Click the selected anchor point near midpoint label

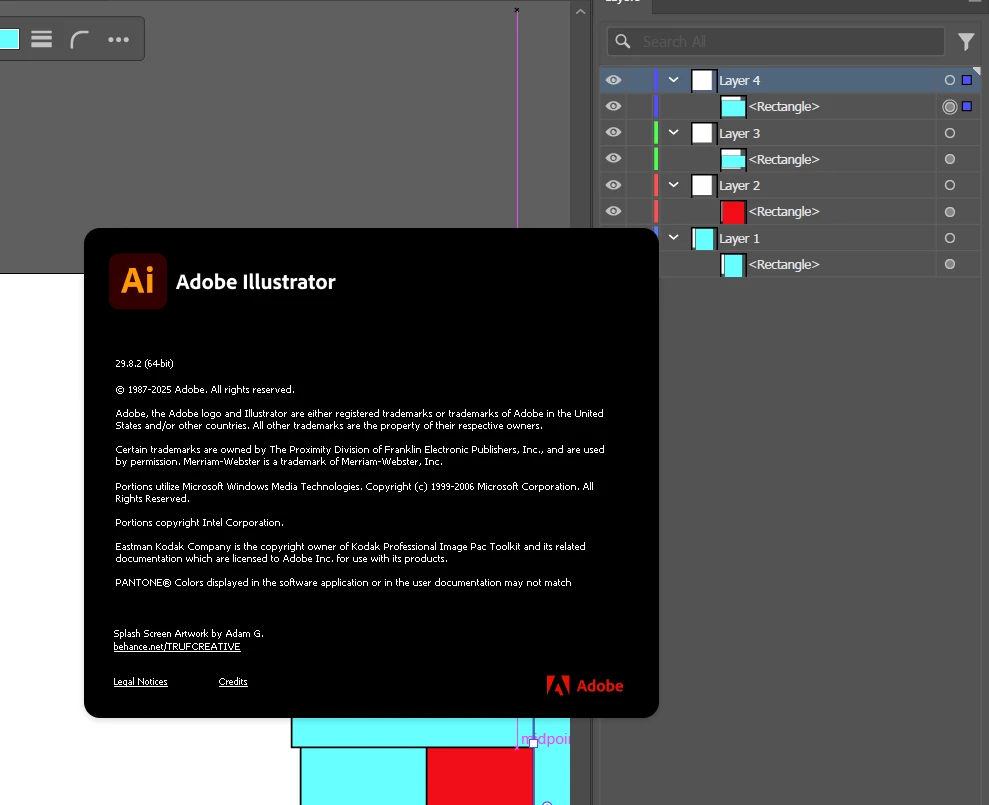click(534, 743)
